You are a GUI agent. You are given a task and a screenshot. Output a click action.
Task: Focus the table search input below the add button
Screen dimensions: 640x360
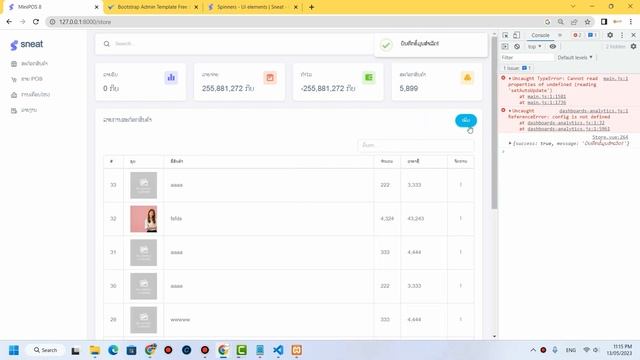click(x=416, y=145)
